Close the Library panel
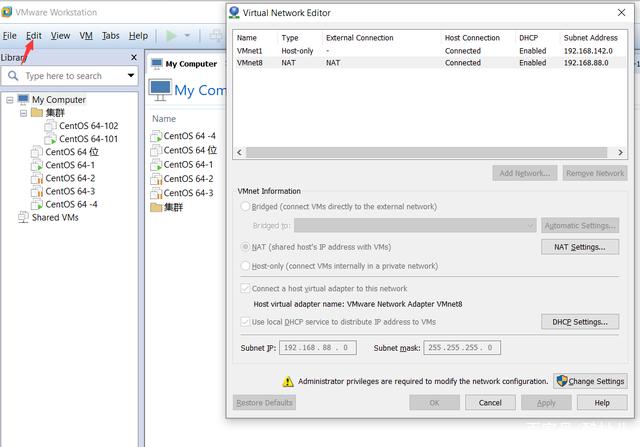The width and height of the screenshot is (640, 447). pyautogui.click(x=133, y=58)
